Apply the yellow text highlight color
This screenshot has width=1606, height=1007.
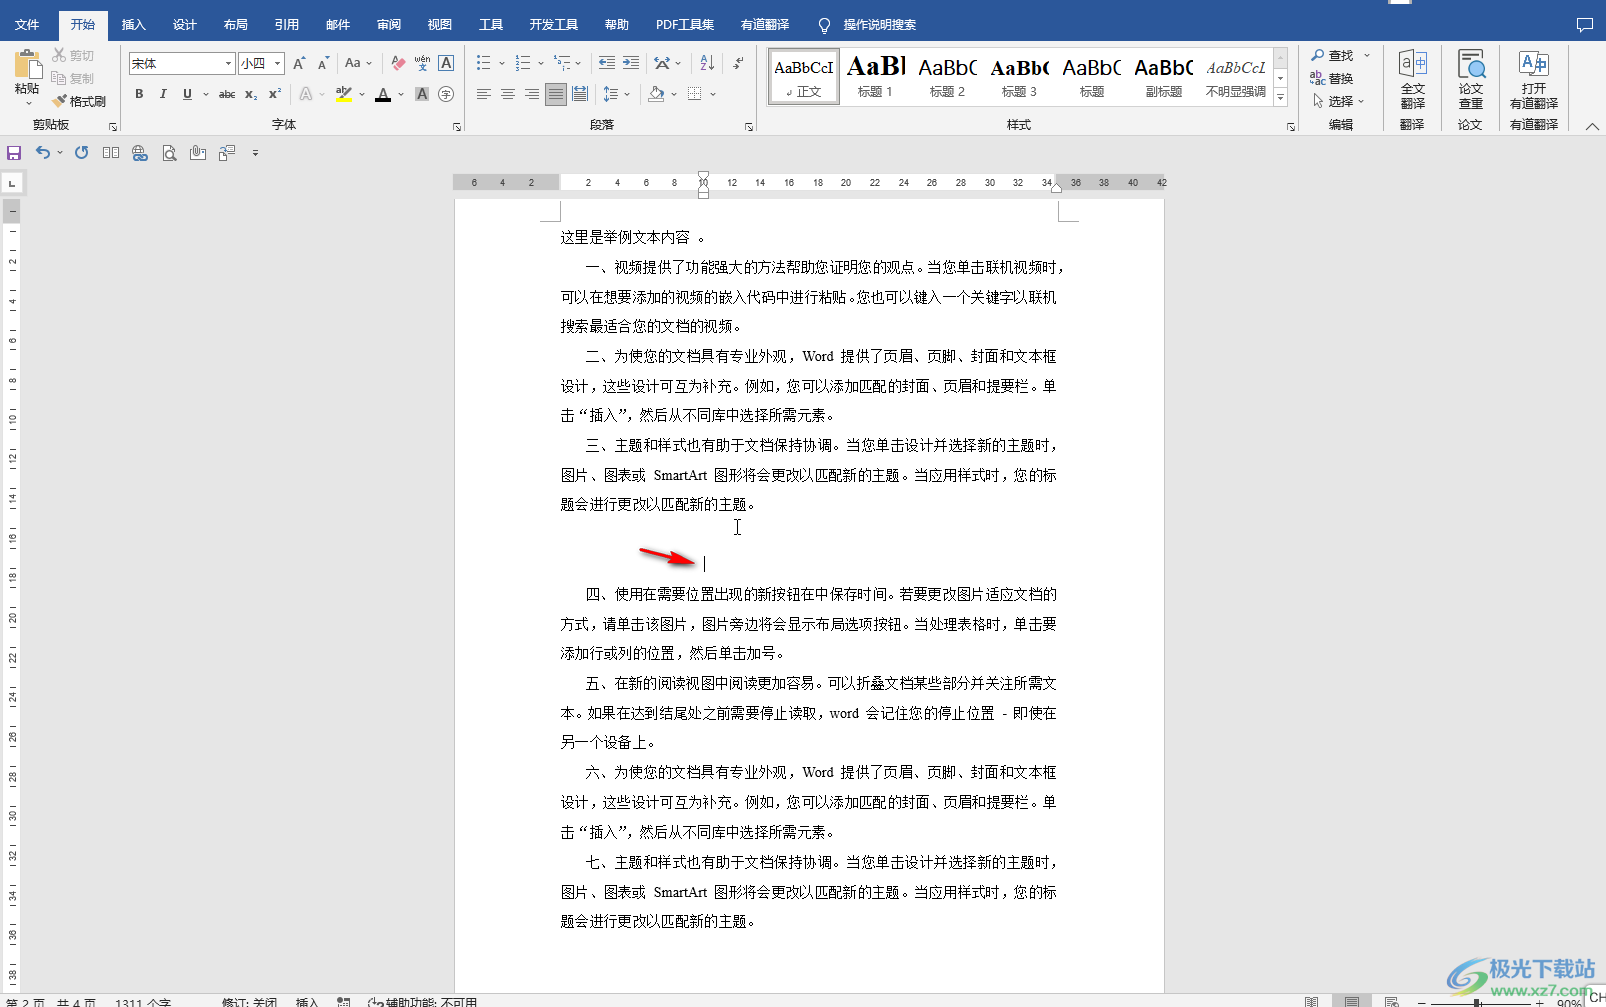click(x=343, y=94)
